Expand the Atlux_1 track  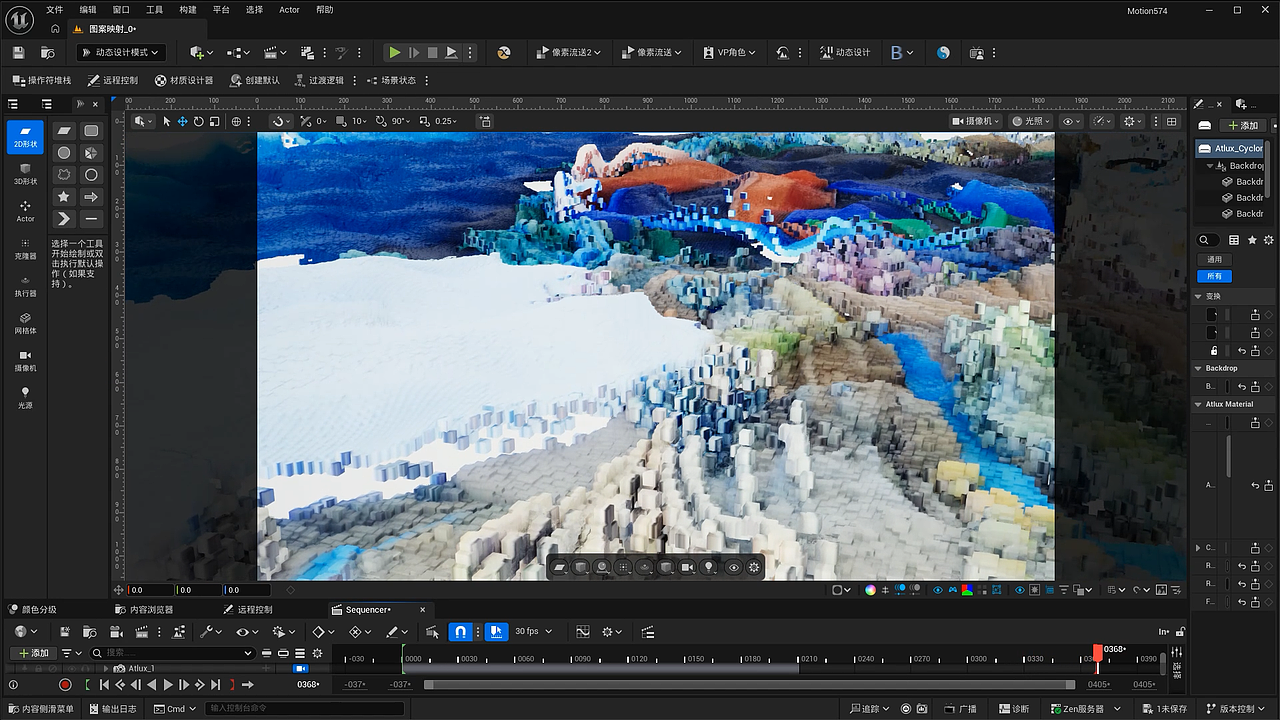(x=106, y=667)
